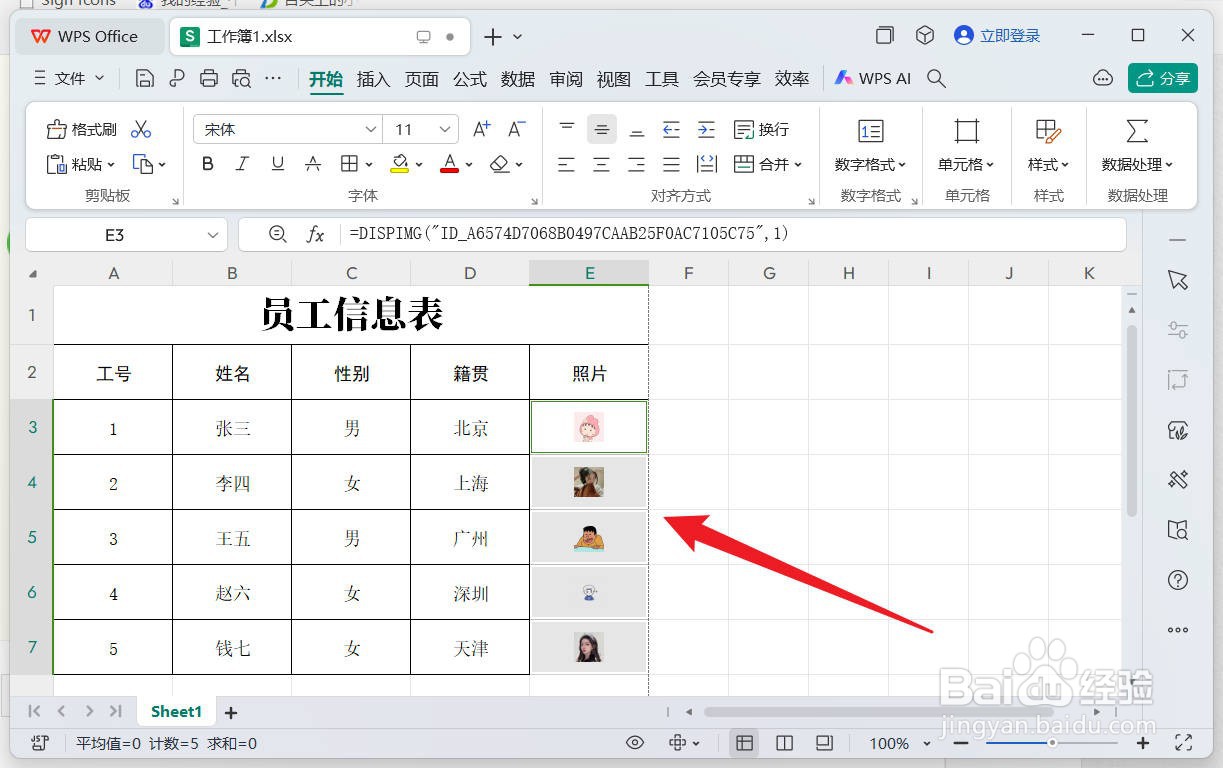Toggle Underline formatting
This screenshot has width=1223, height=768.
[x=278, y=164]
